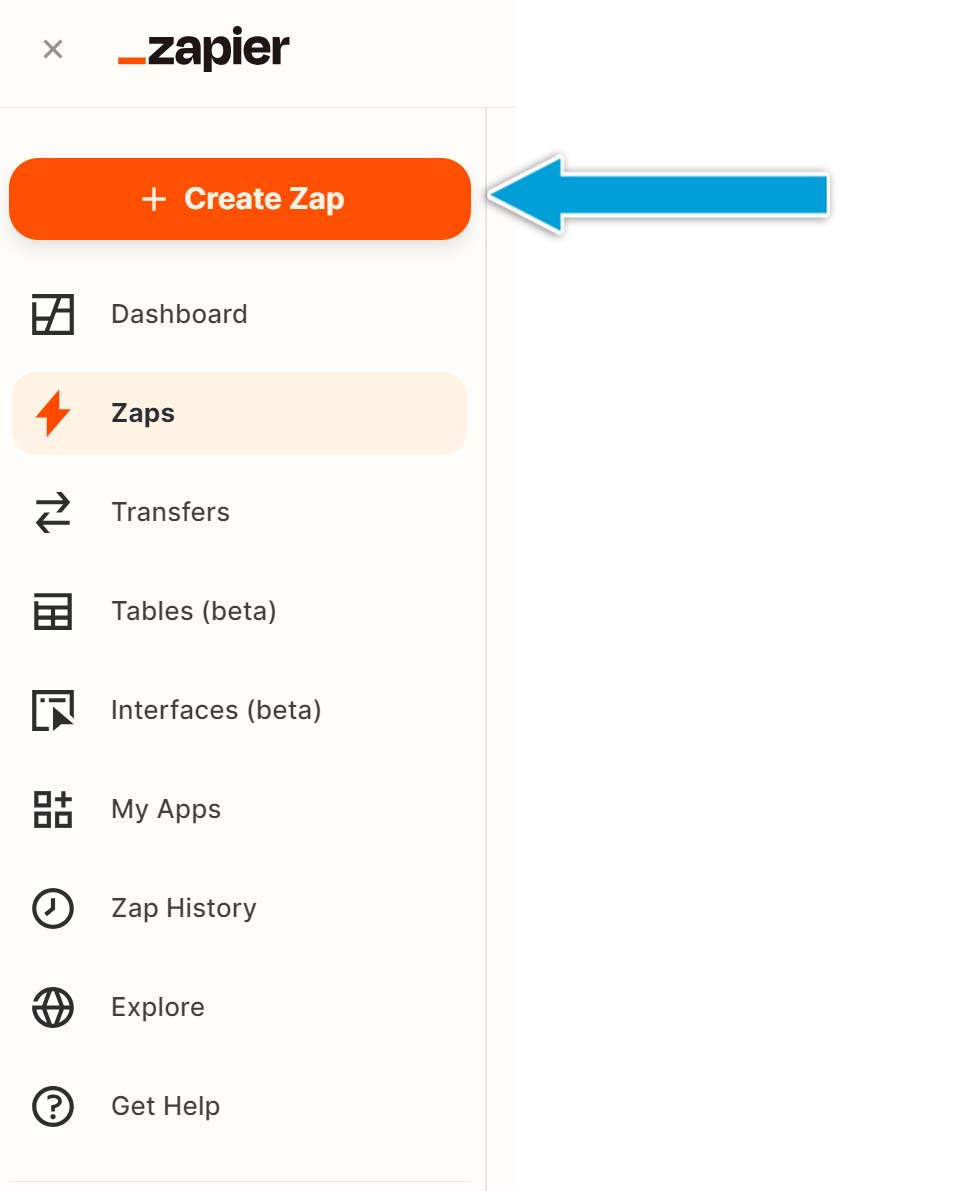Select the Transfers arrows icon
The image size is (974, 1191).
click(x=52, y=512)
